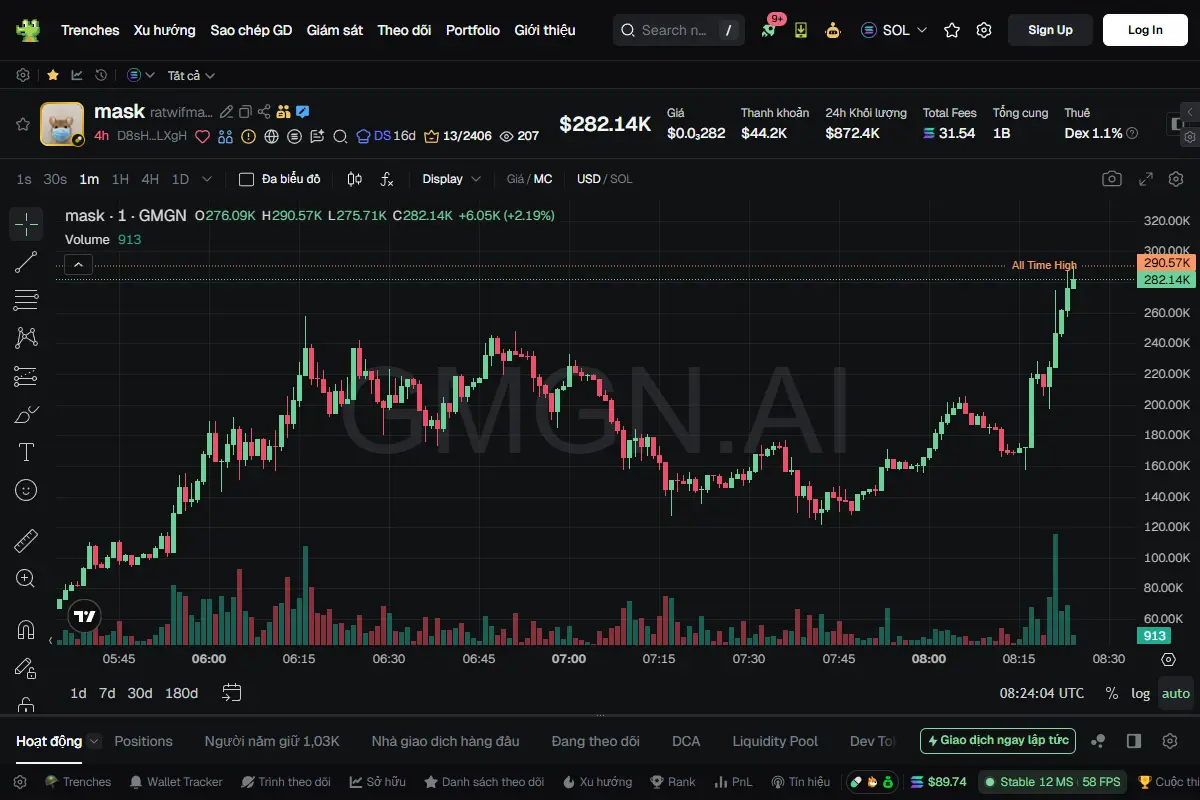
Task: Open the warning info icon for mask
Action: pos(248,136)
